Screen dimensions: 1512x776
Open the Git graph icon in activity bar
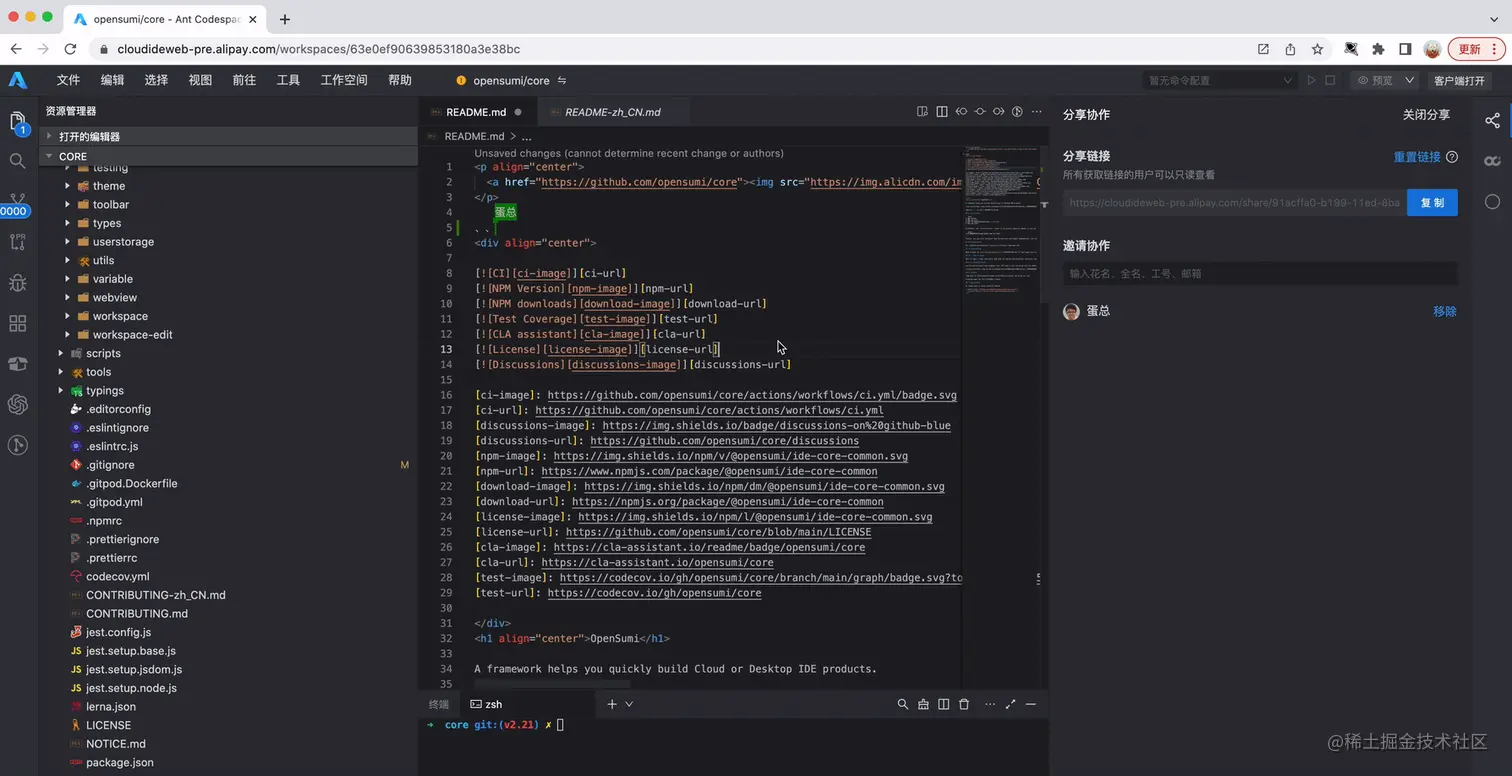(x=18, y=445)
